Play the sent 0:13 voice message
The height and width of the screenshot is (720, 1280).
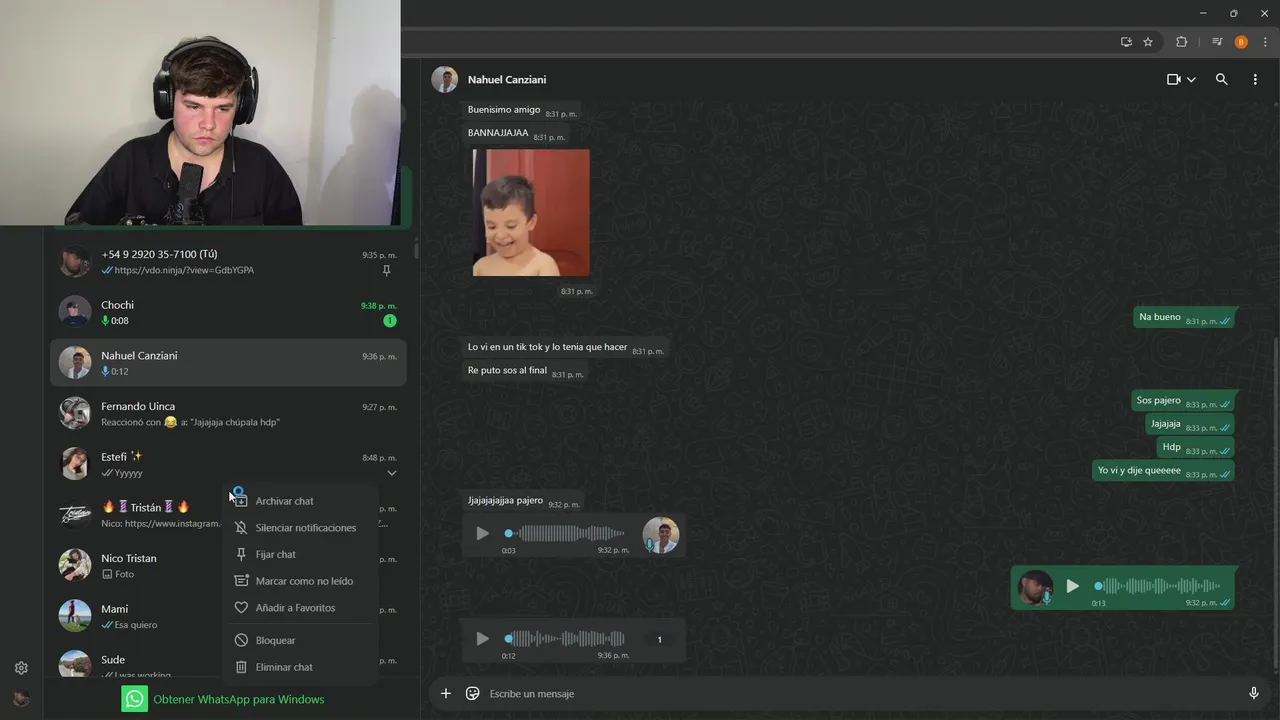(1072, 586)
